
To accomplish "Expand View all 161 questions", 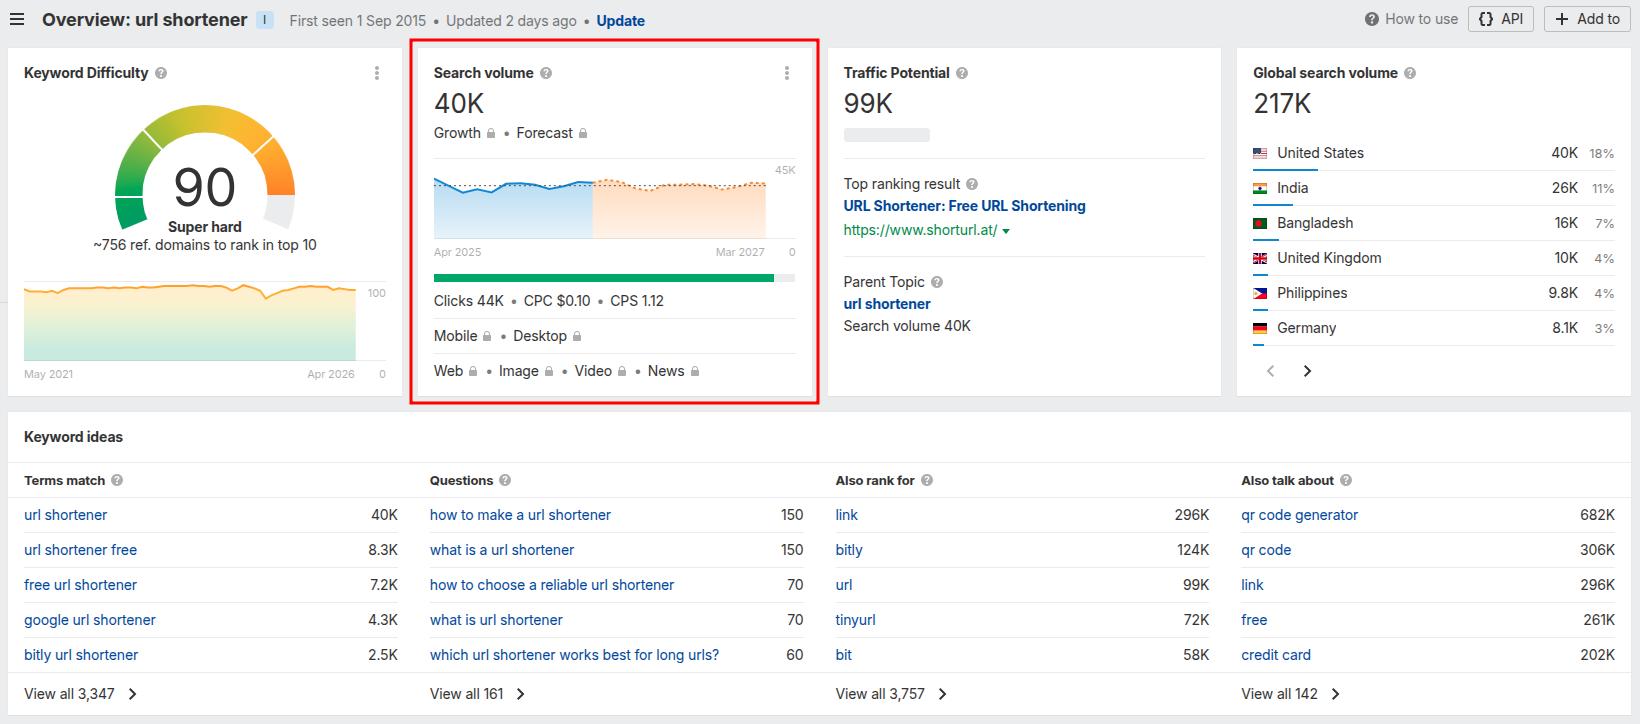I will [x=478, y=694].
